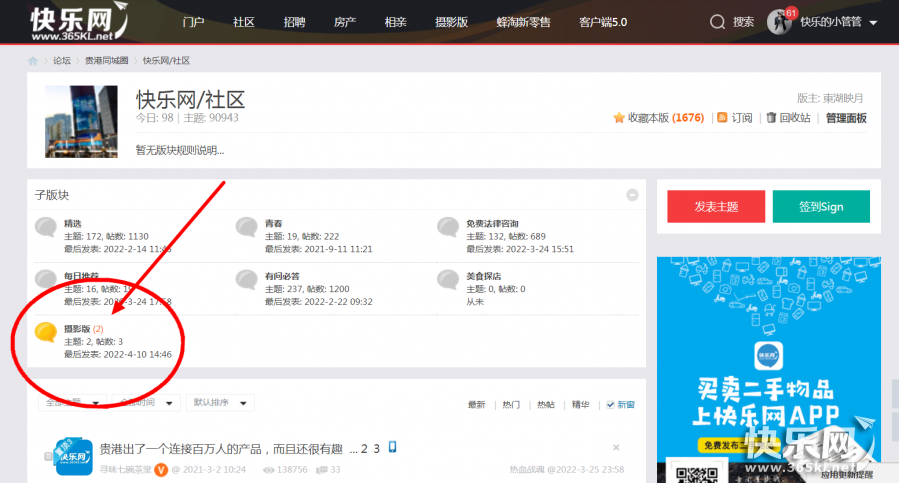
Task: Click the QR code in the ad banner
Action: point(697,474)
